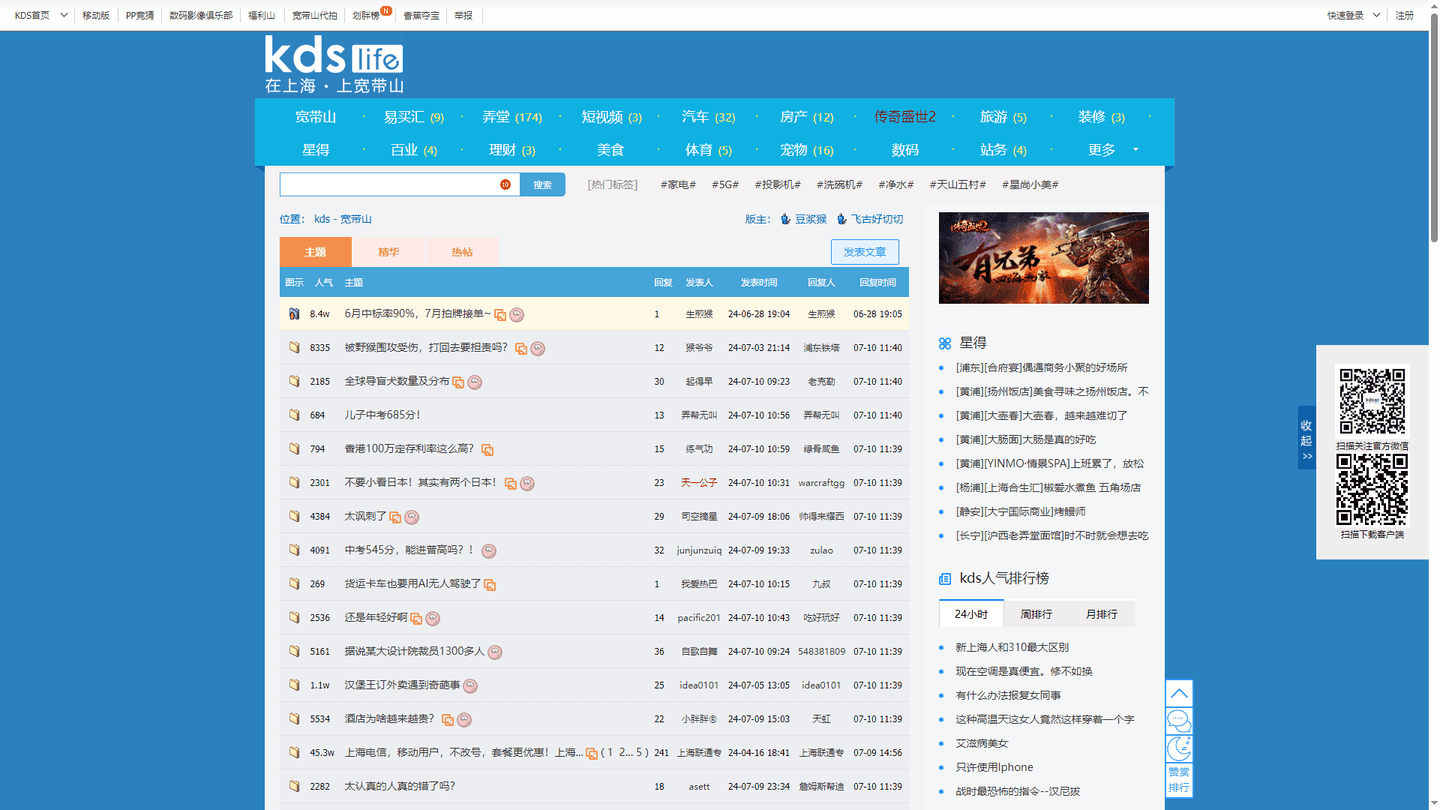Click the face emoji icon after 汉堡王订外卖遇到奇葩事
This screenshot has height=810, width=1440.
click(470, 685)
